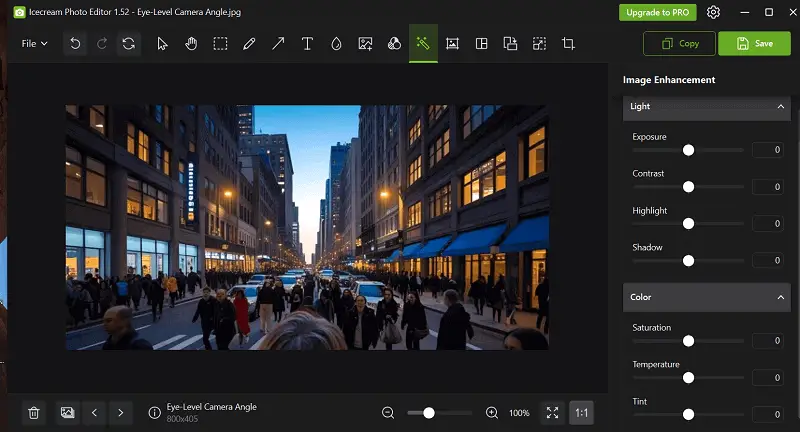Fit image to screen icon
This screenshot has width=800, height=432.
[553, 413]
